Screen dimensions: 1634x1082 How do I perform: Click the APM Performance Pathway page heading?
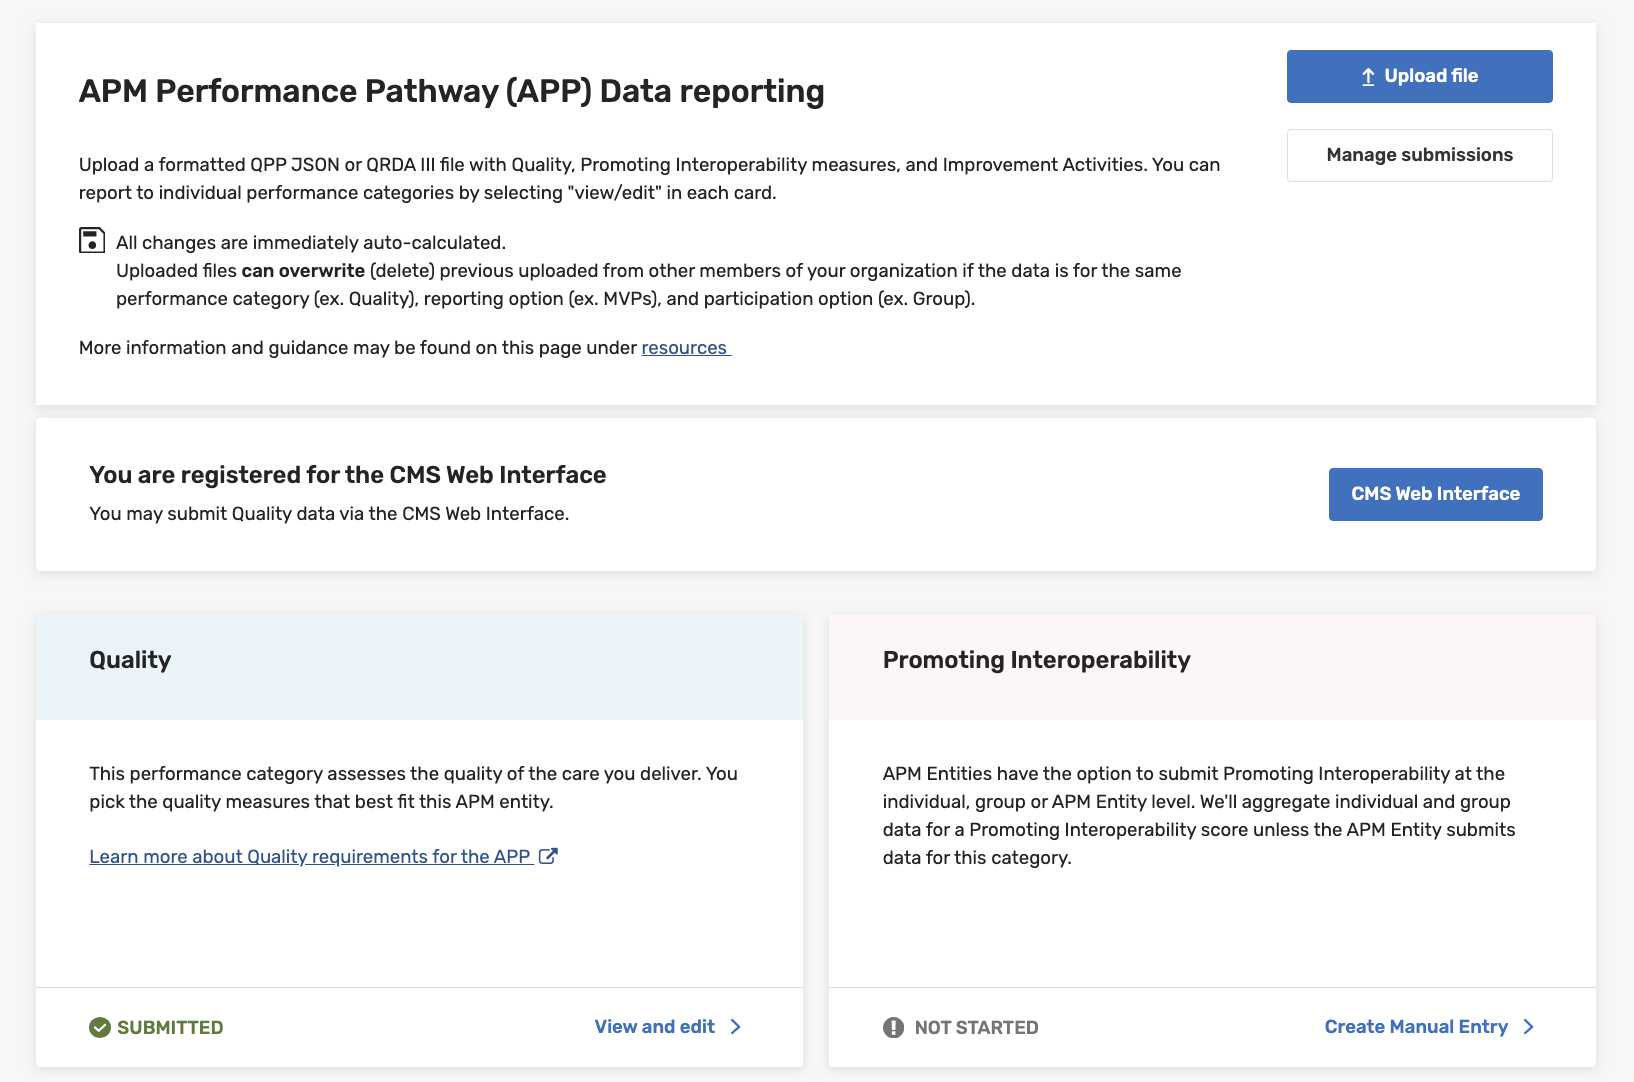coord(452,91)
